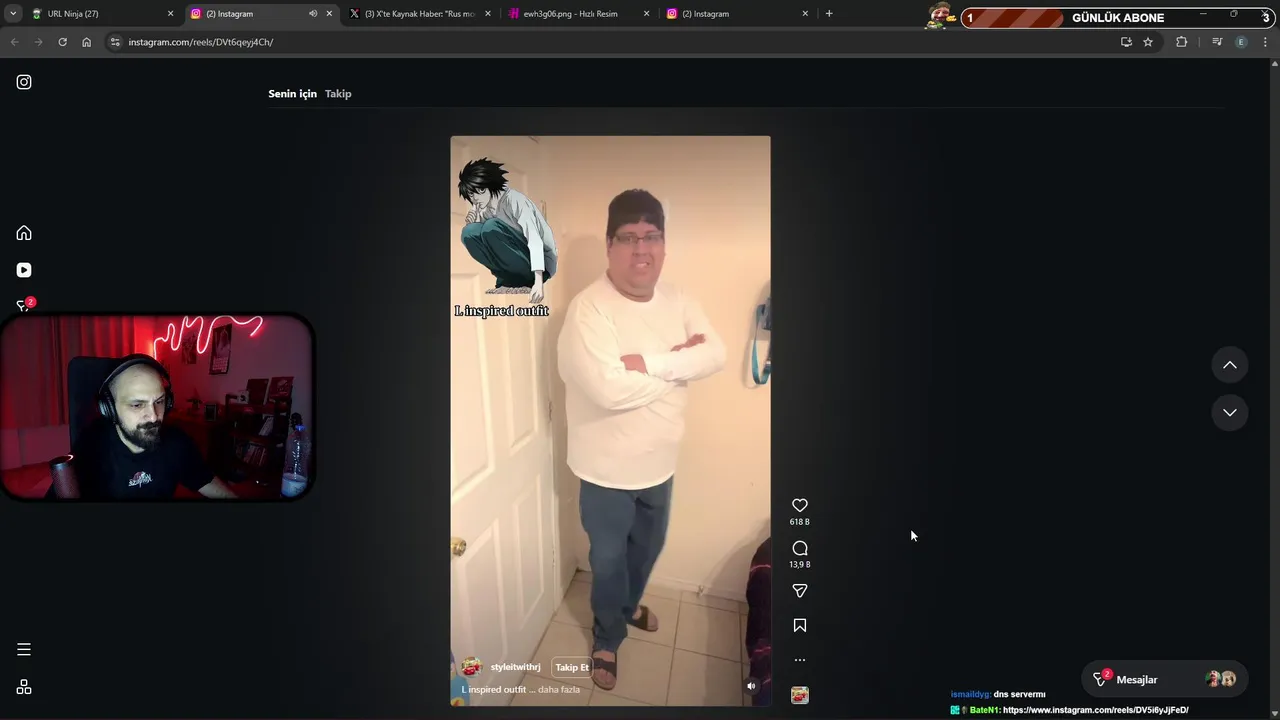Open styleitwithrj profile username
This screenshot has height=720, width=1280.
point(515,667)
